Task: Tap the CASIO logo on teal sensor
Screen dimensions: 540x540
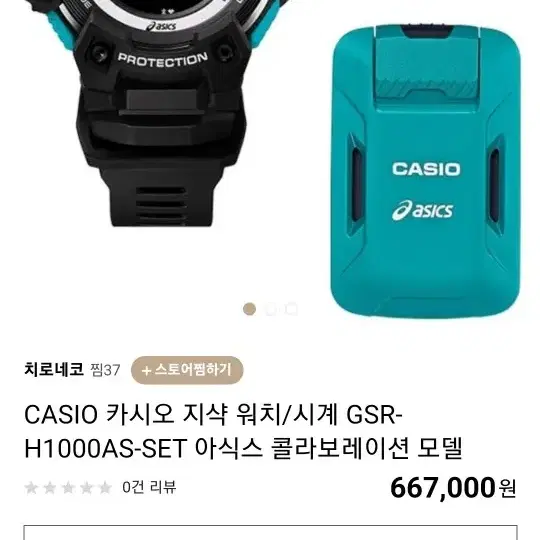Action: (426, 169)
